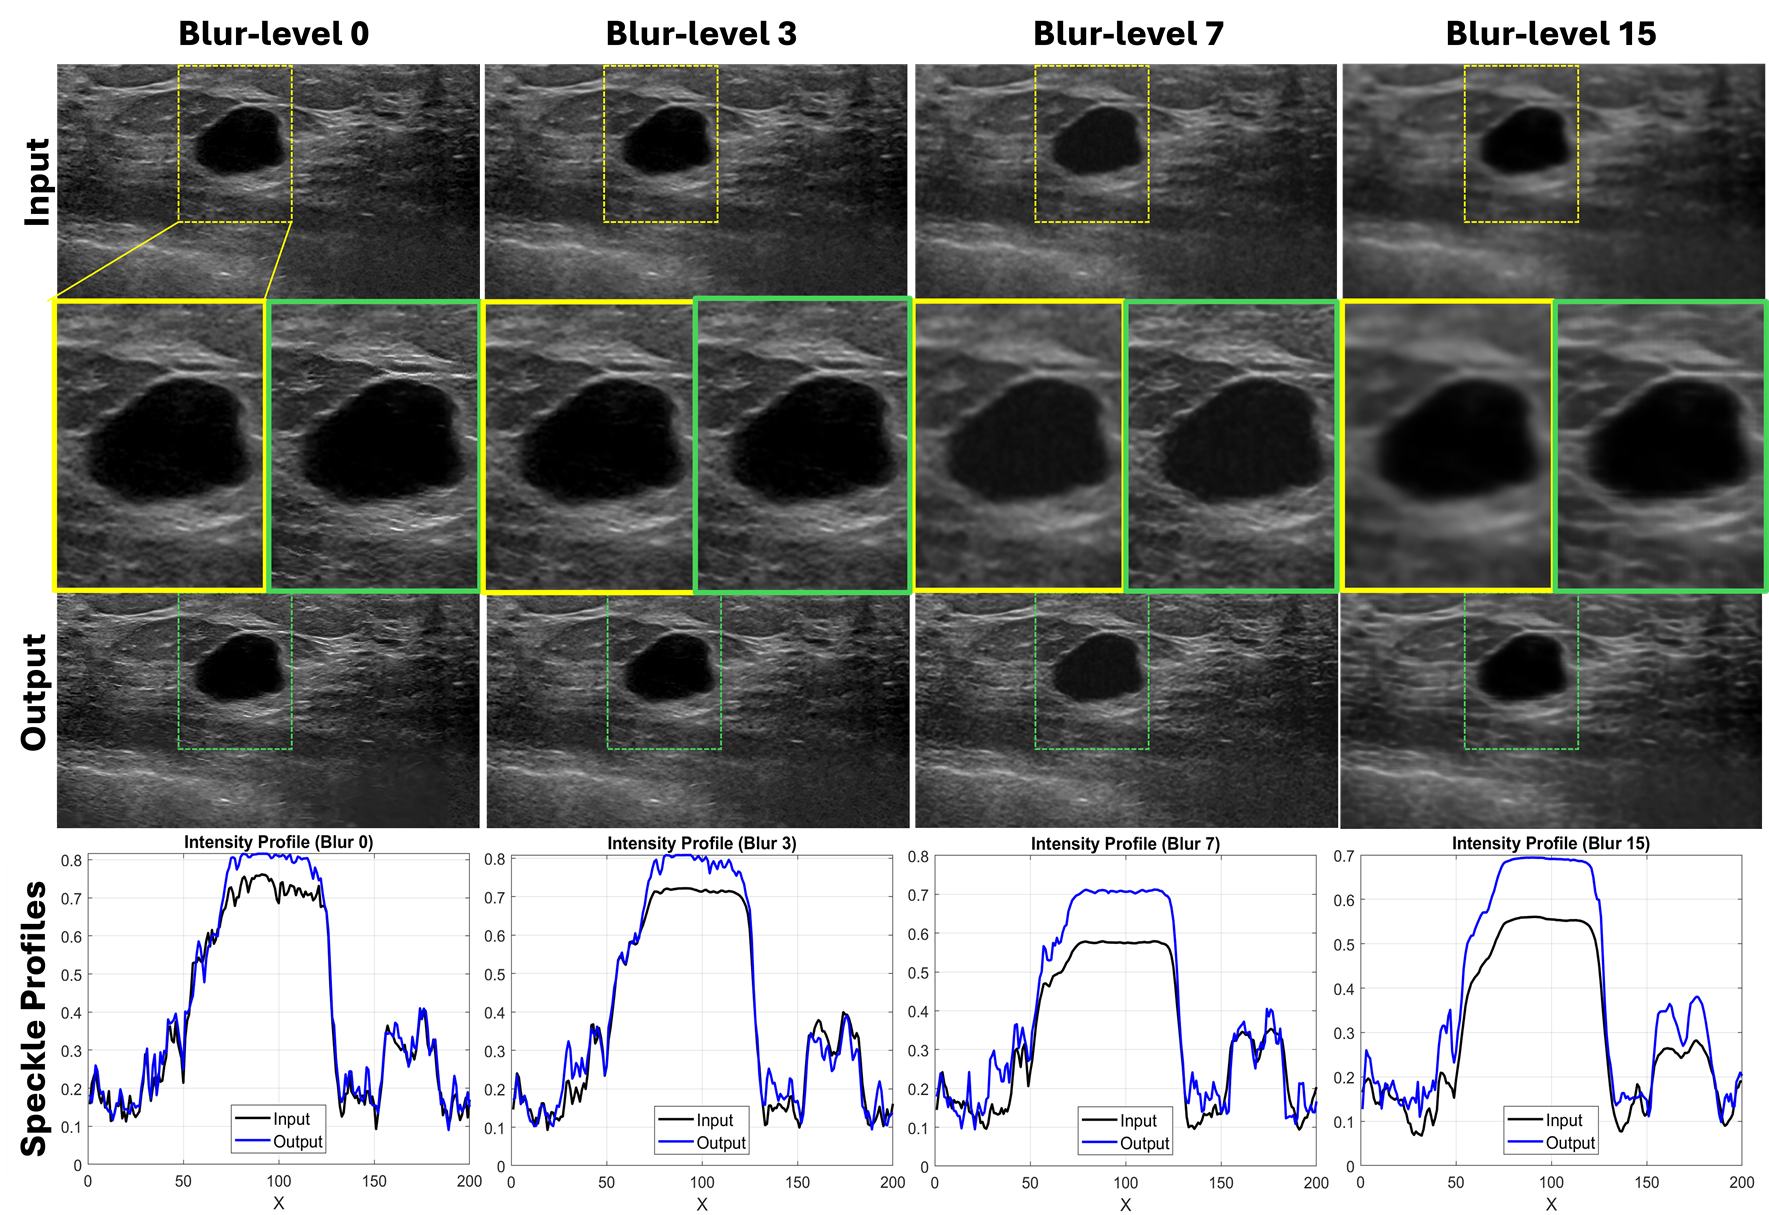Click the "Intensity Profile (Blur 15)" plot title
This screenshot has height=1215, width=1769.
pos(1551,843)
